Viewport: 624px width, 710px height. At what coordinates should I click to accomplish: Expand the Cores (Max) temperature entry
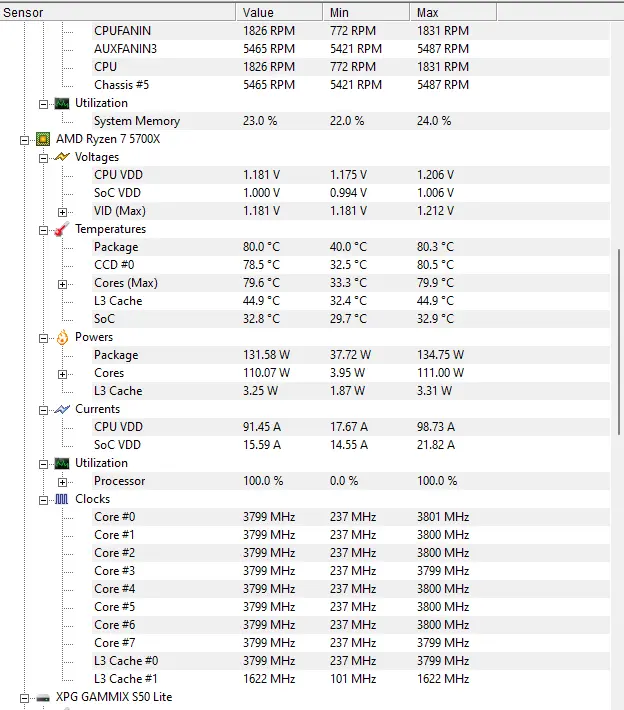pyautogui.click(x=62, y=284)
